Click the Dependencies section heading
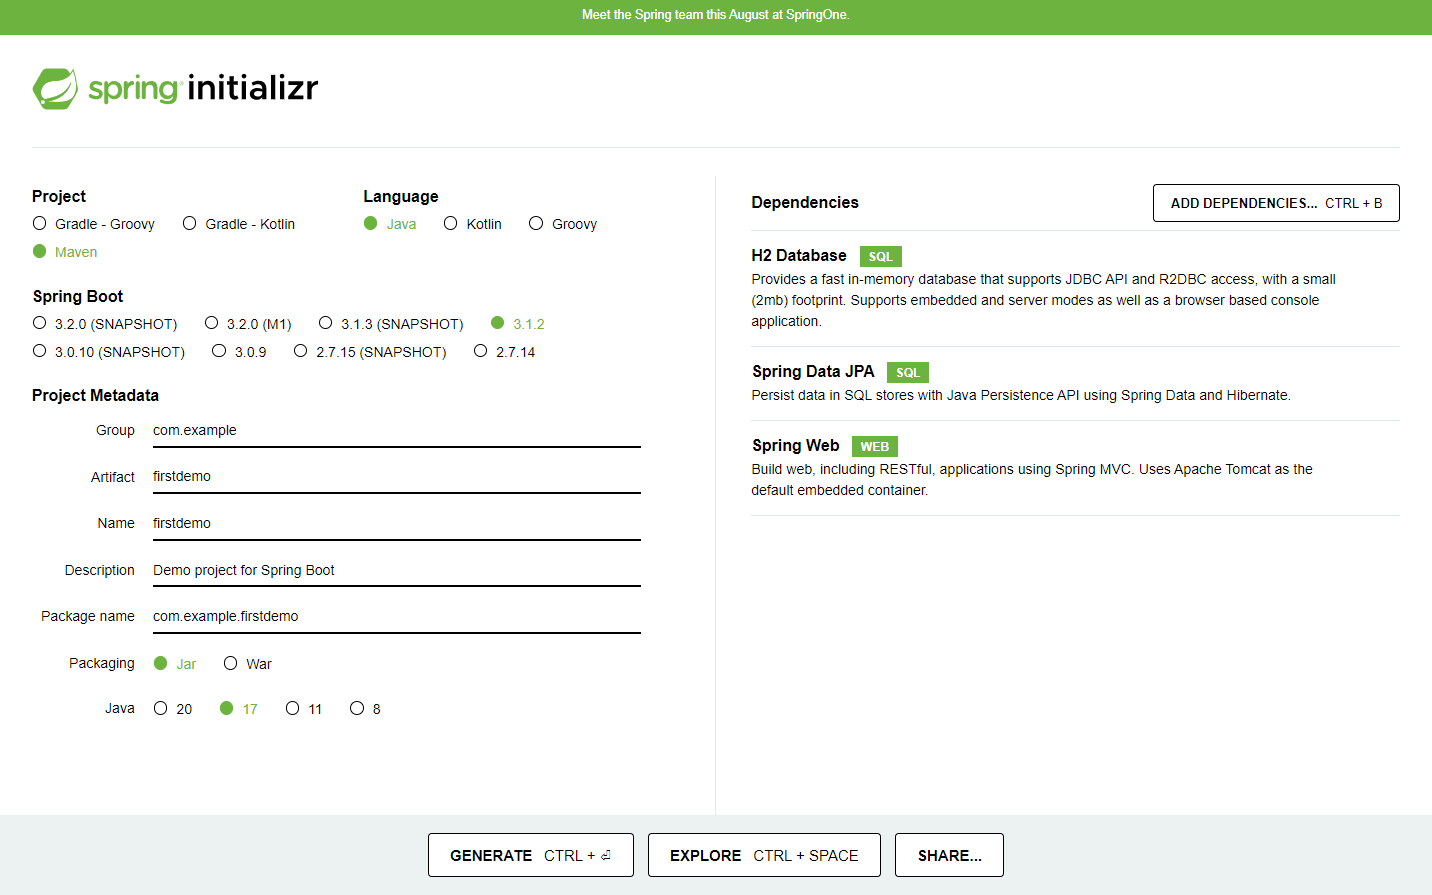The image size is (1432, 895). 805,203
